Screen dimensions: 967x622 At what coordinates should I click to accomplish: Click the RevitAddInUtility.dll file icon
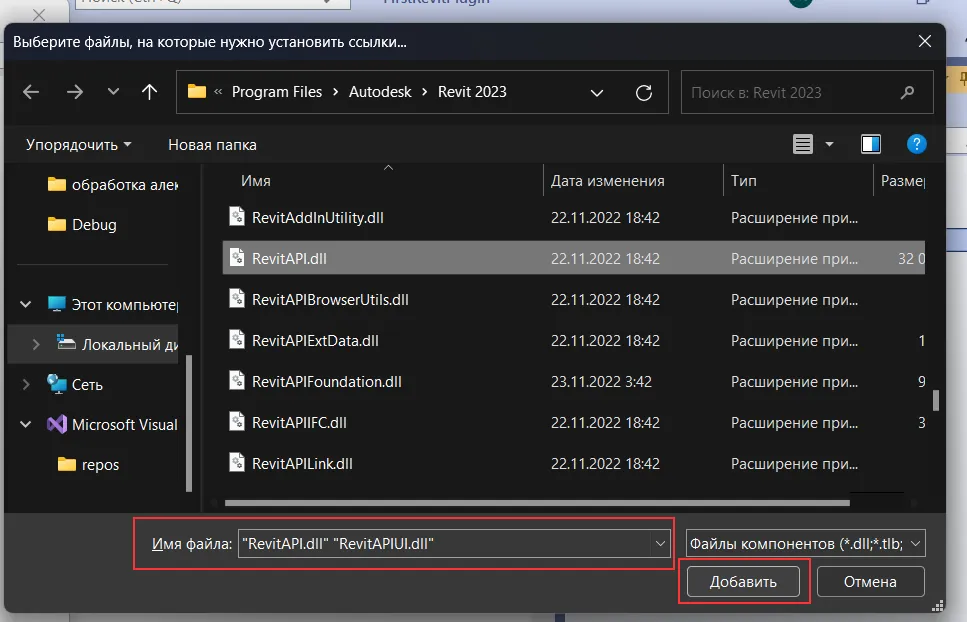(x=237, y=216)
